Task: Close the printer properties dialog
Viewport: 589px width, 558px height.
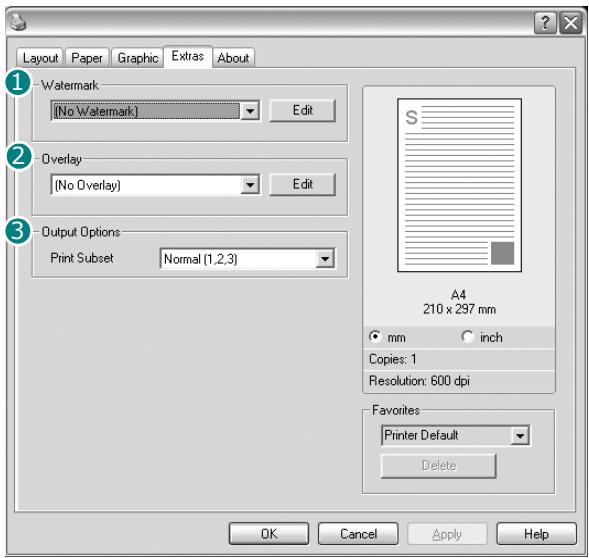Action: (x=571, y=23)
